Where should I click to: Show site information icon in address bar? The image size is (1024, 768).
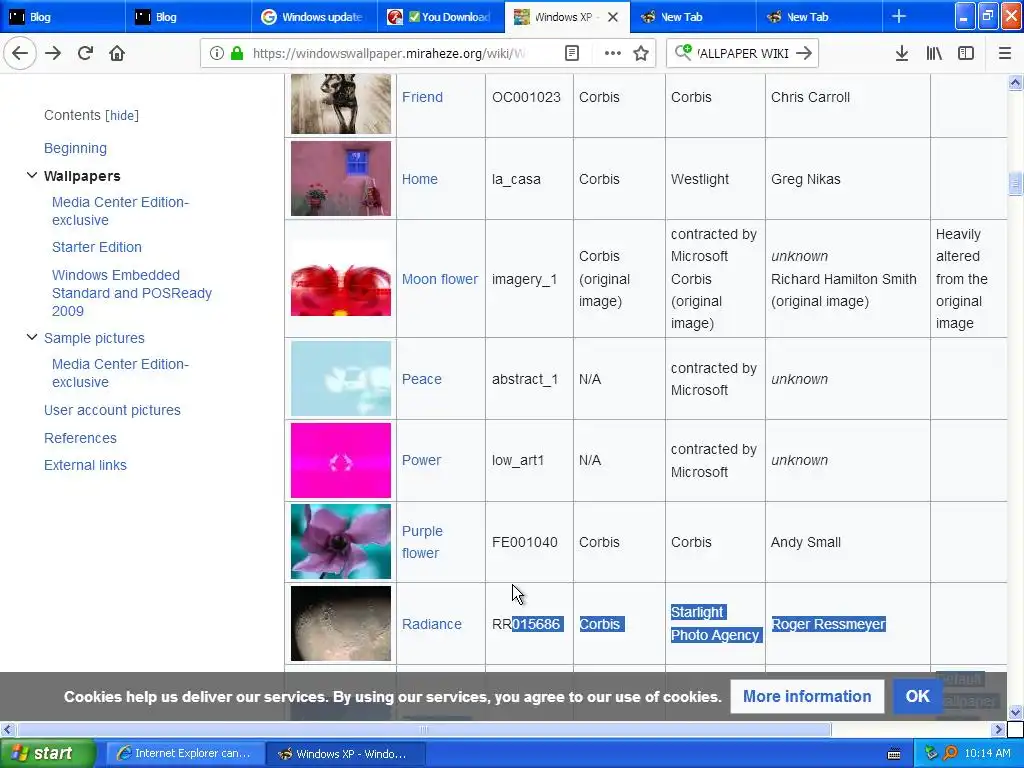[x=217, y=53]
